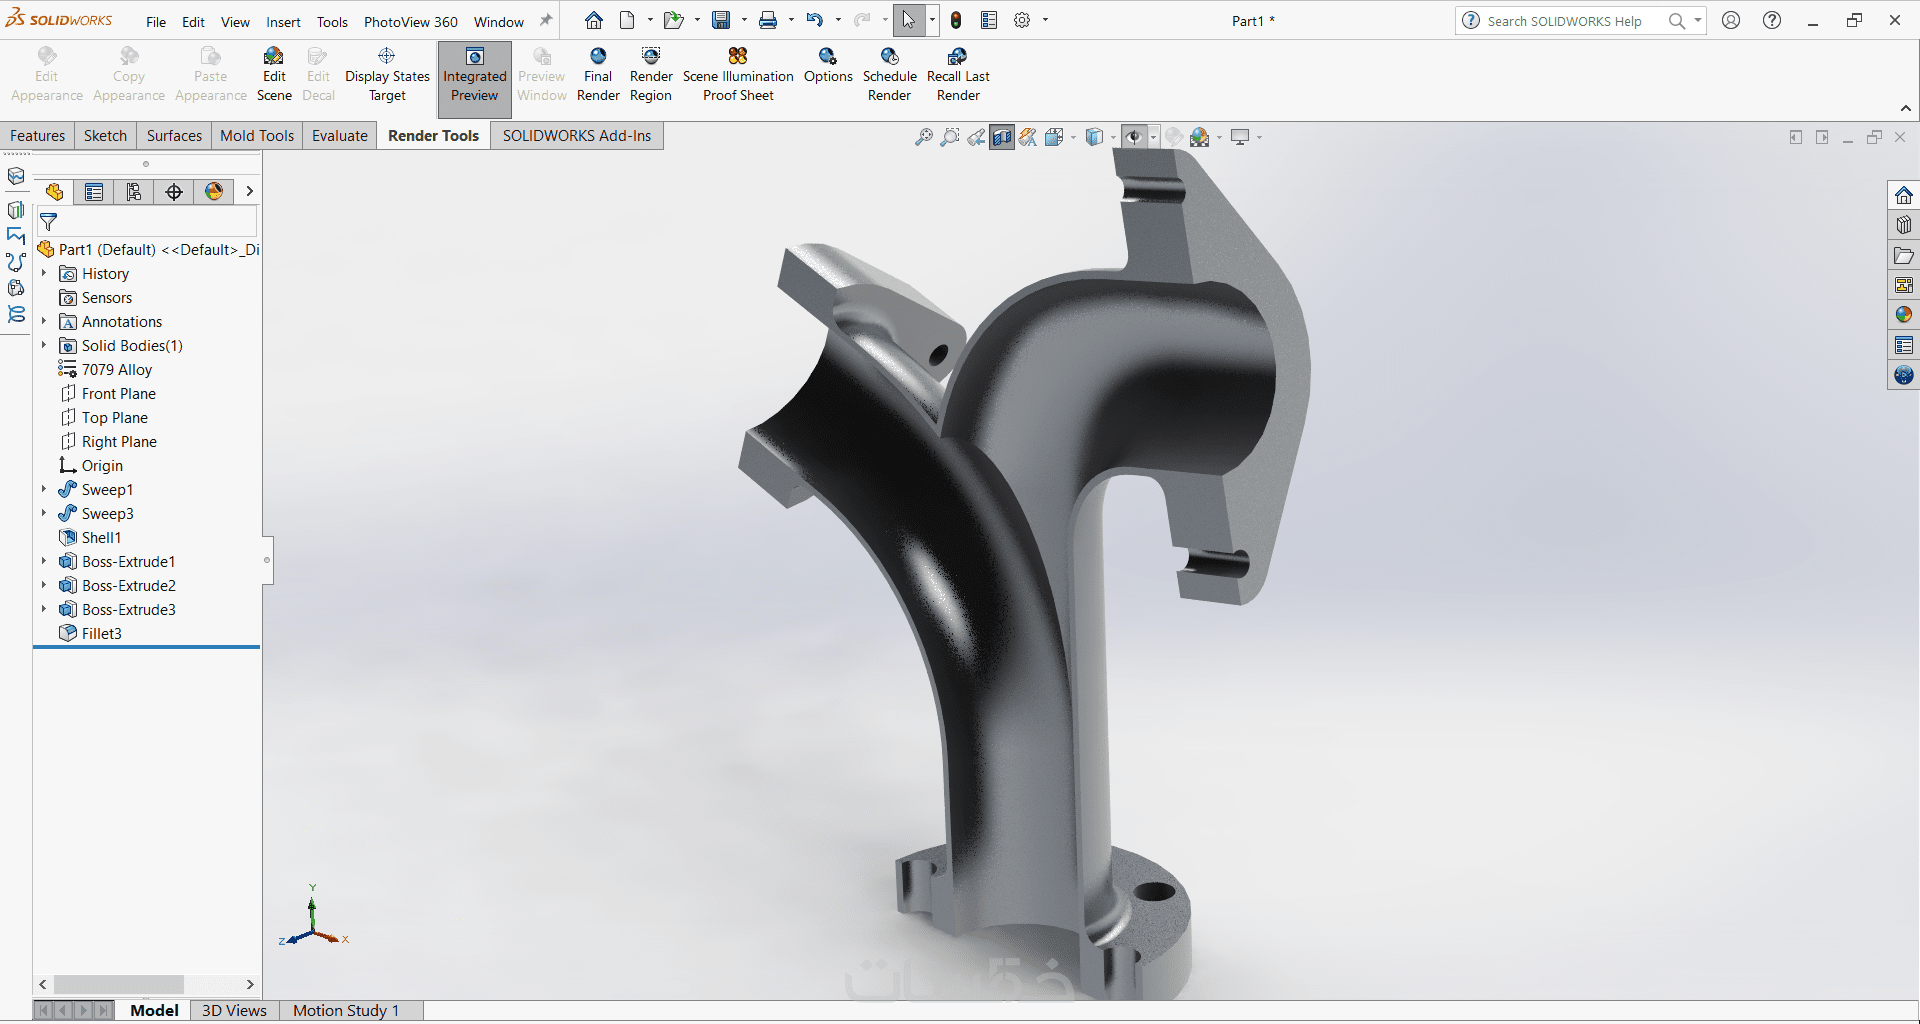Switch to the Evaluate tab
Screen dimensions: 1920x1024
(x=340, y=136)
